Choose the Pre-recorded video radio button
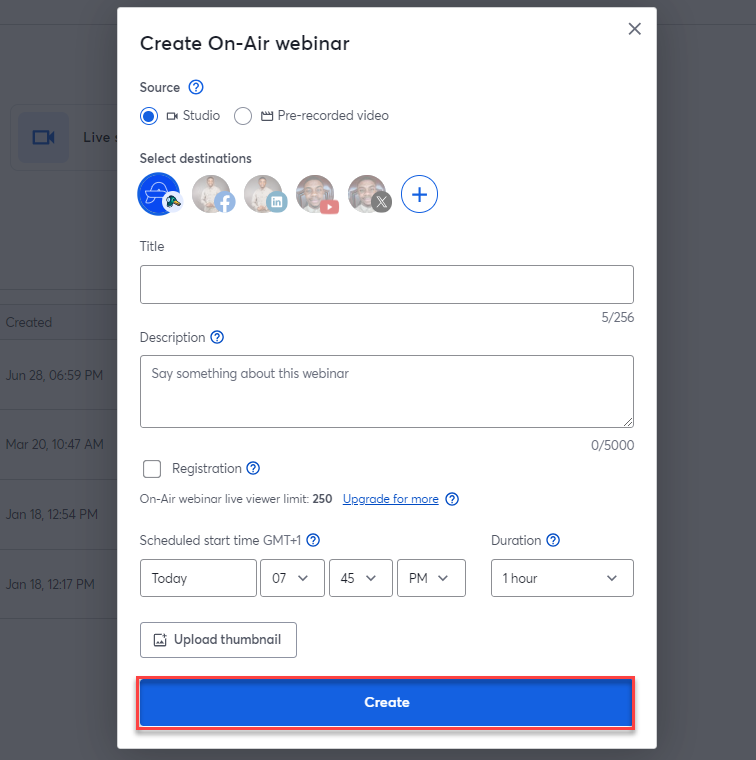Viewport: 756px width, 760px height. pos(243,116)
